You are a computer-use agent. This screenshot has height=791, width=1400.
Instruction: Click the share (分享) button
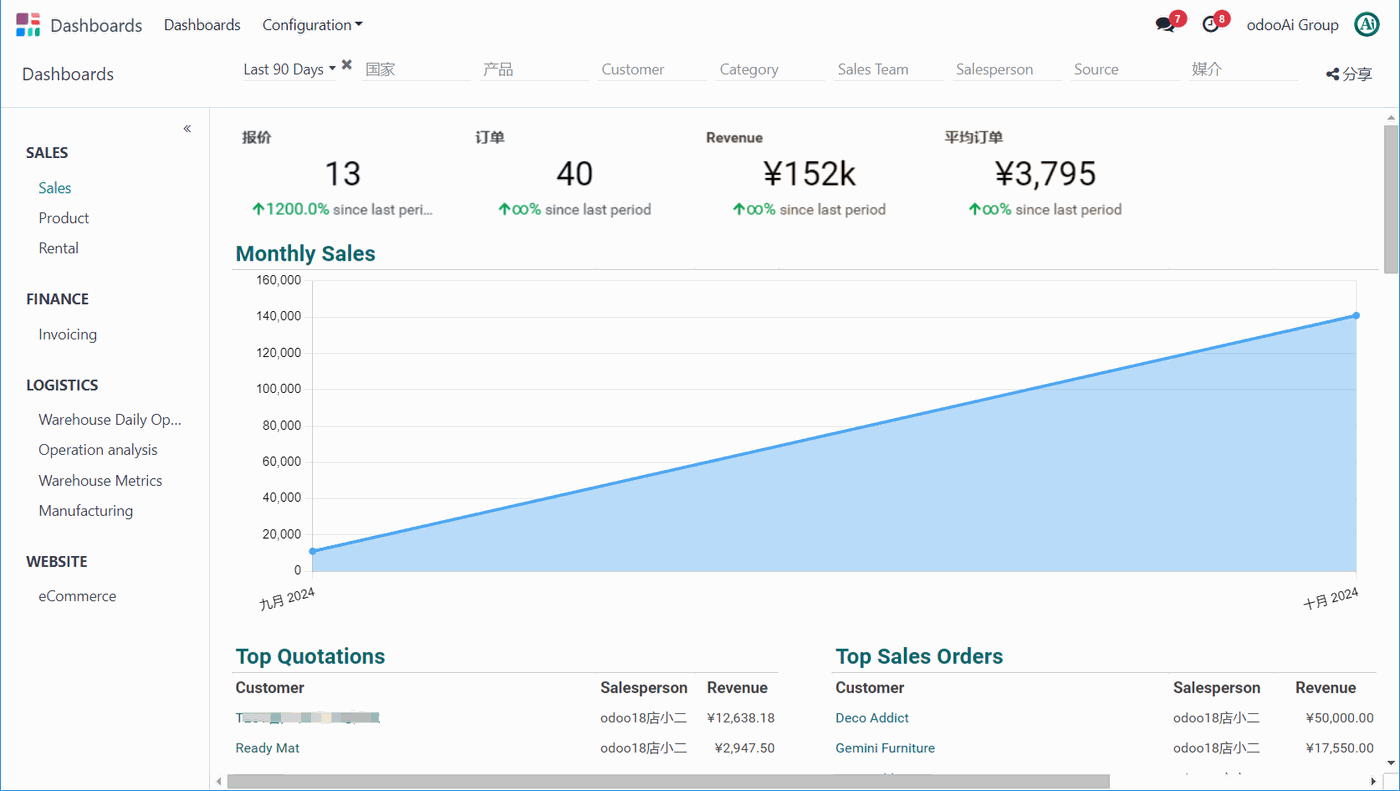click(x=1349, y=74)
